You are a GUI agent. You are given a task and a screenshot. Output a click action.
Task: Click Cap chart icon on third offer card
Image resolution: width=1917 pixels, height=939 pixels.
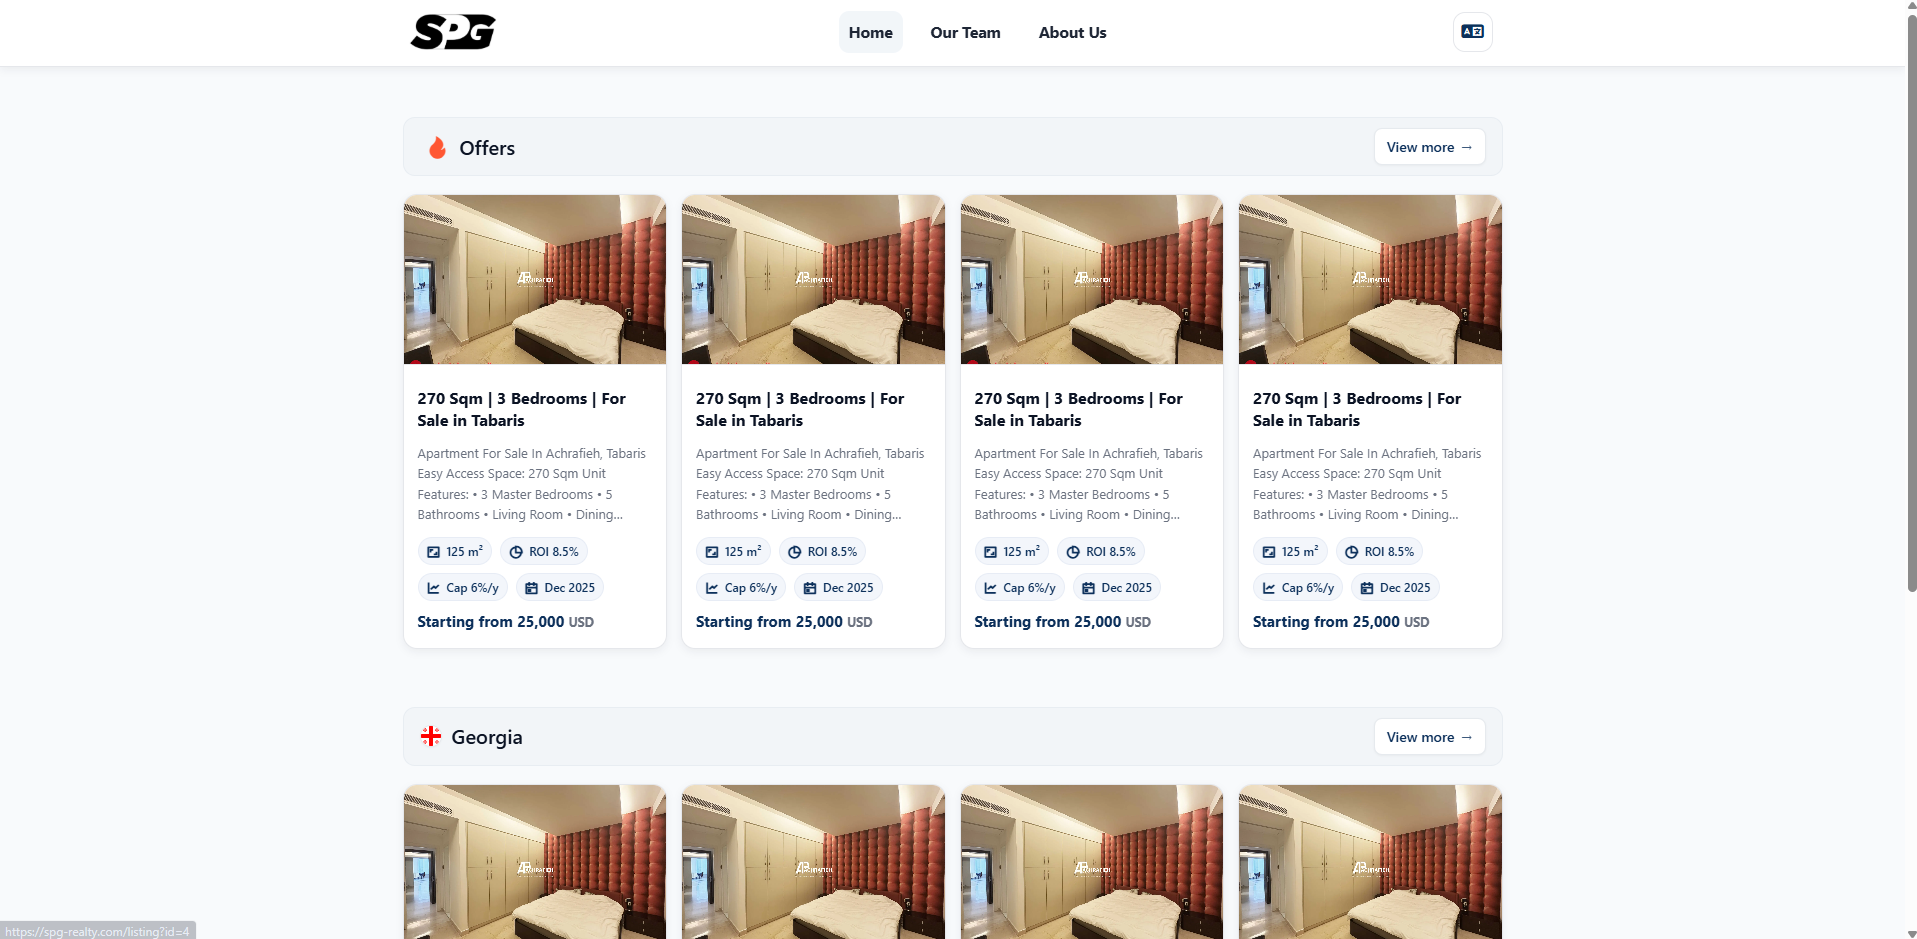[x=990, y=588]
